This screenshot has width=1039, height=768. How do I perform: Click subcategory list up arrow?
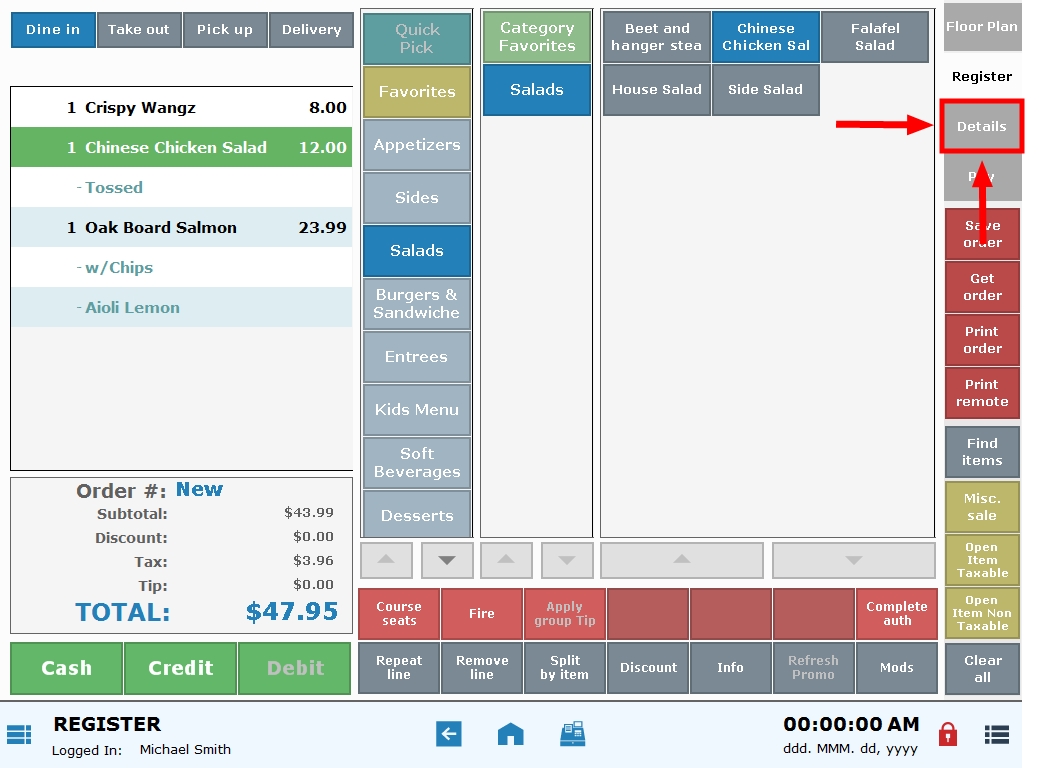[506, 560]
